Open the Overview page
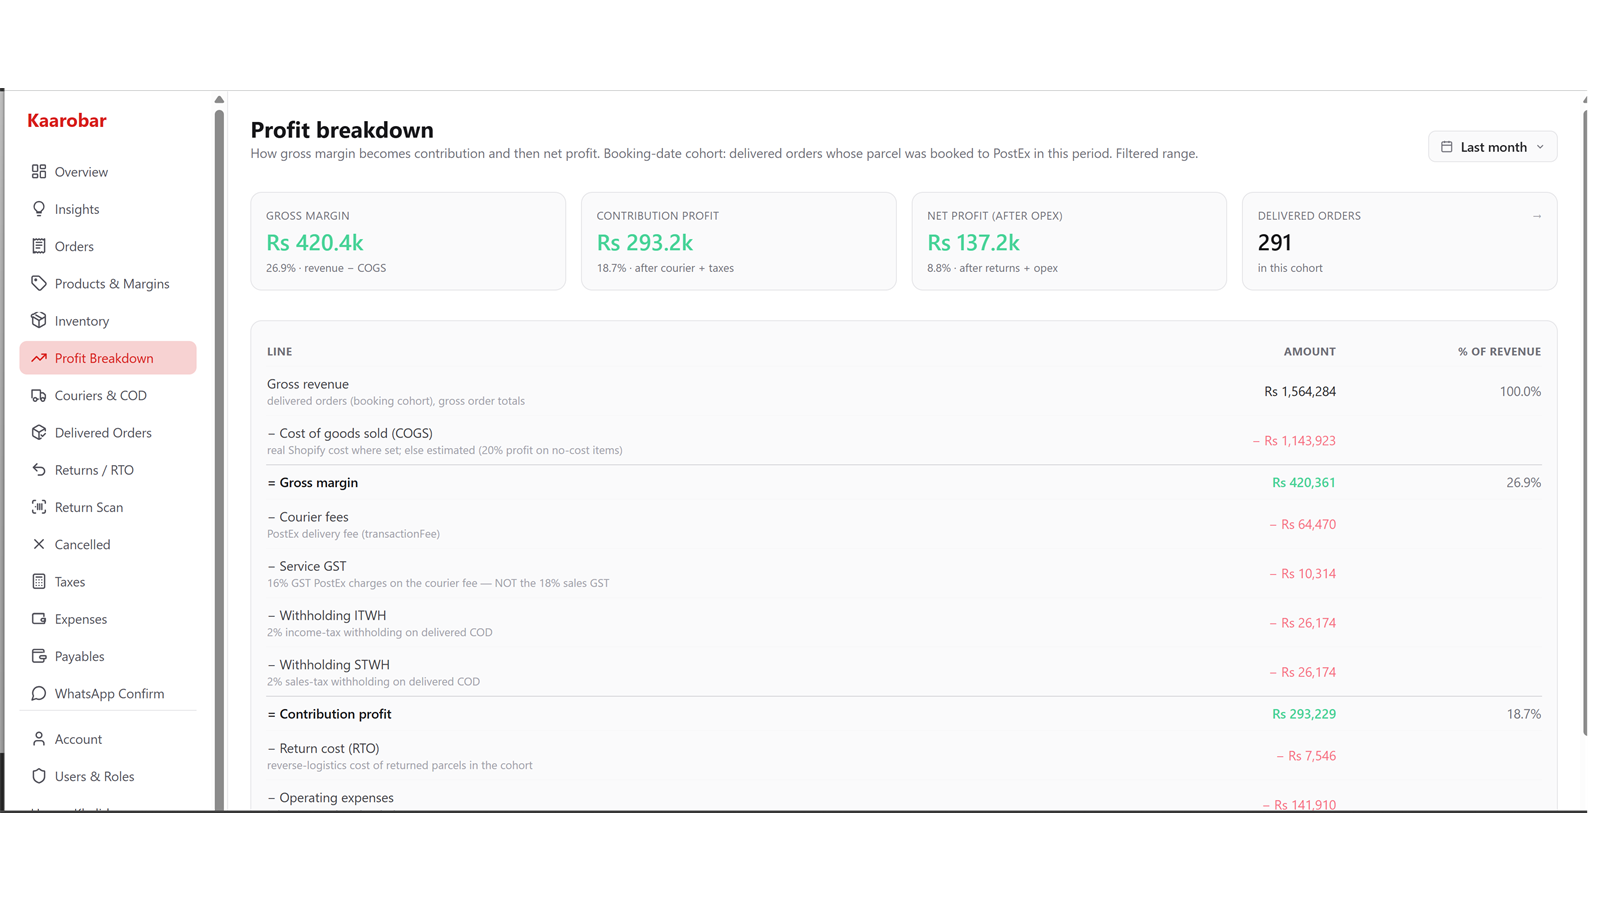The image size is (1600, 900). coord(108,172)
